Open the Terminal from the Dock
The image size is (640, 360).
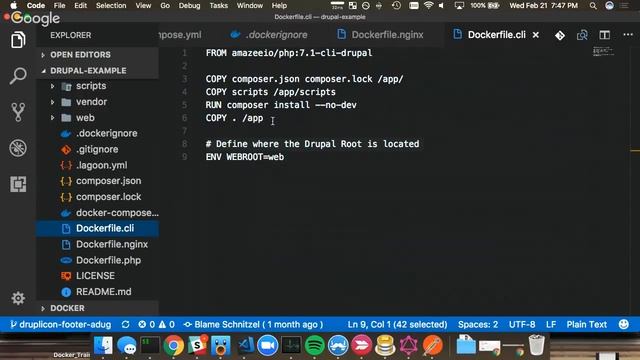pos(150,345)
